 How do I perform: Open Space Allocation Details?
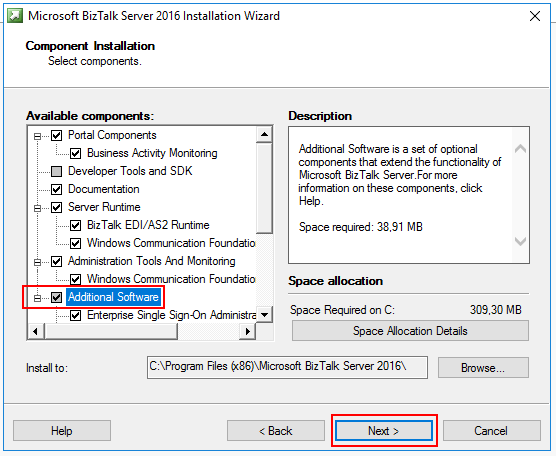coord(410,331)
